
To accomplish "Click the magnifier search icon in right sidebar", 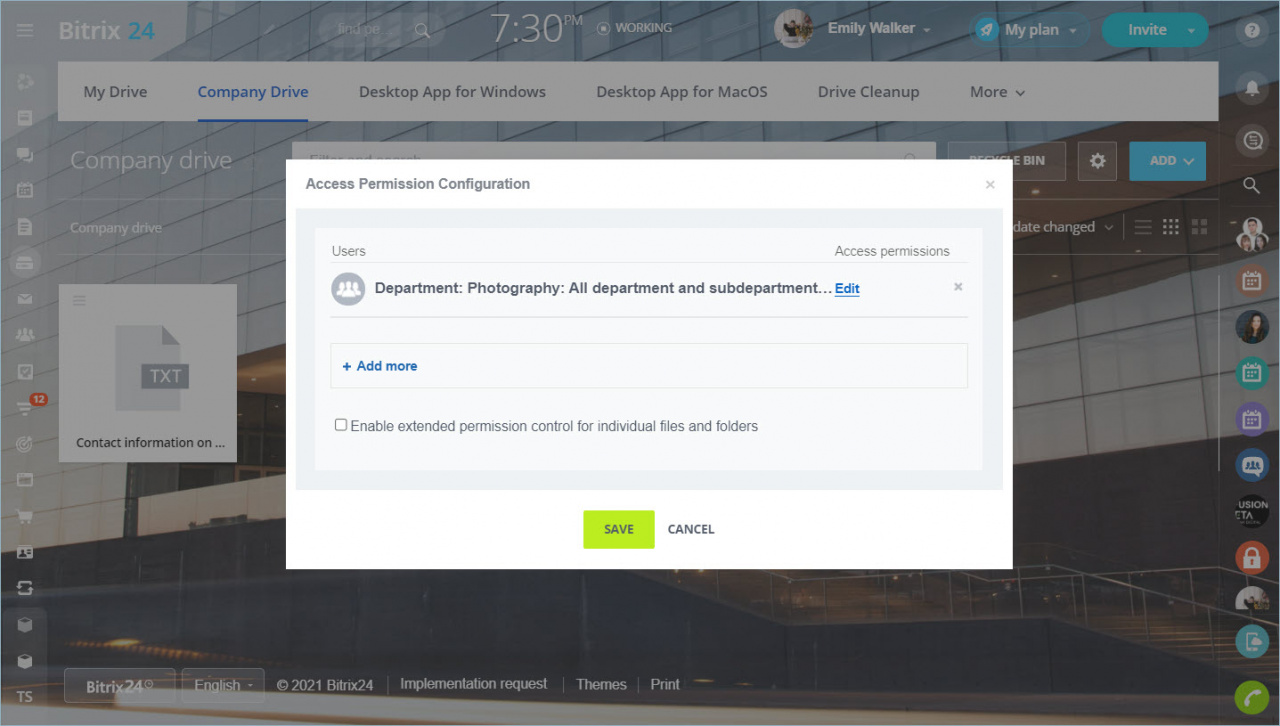I will pos(1252,185).
